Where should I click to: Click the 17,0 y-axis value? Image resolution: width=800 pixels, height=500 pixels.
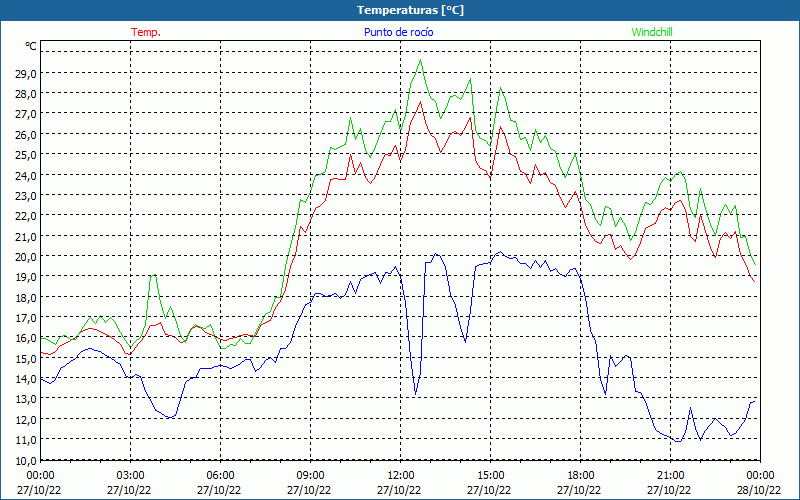point(26,317)
